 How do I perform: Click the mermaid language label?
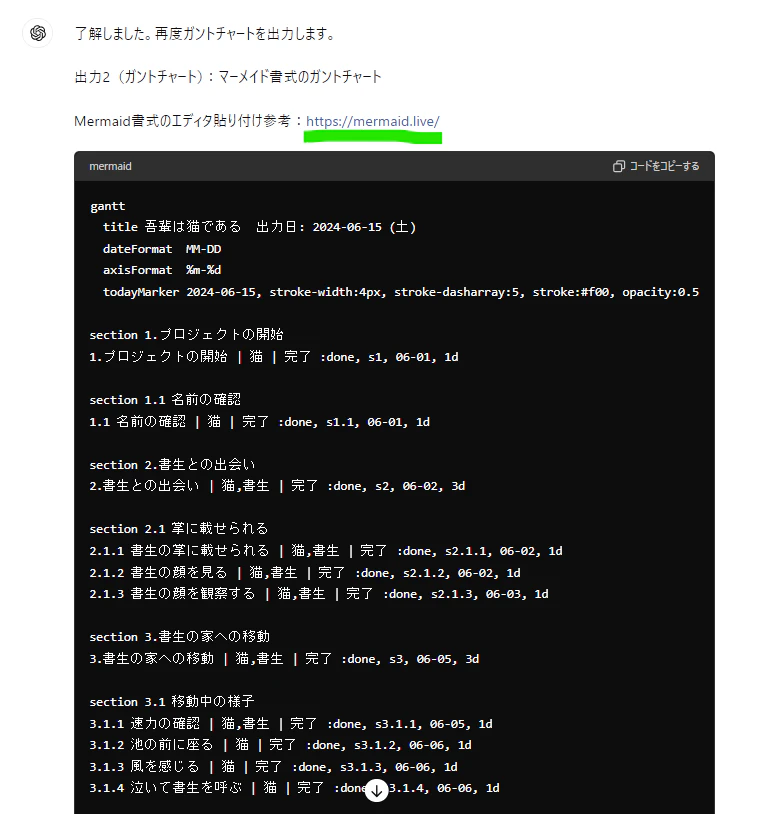pyautogui.click(x=111, y=166)
